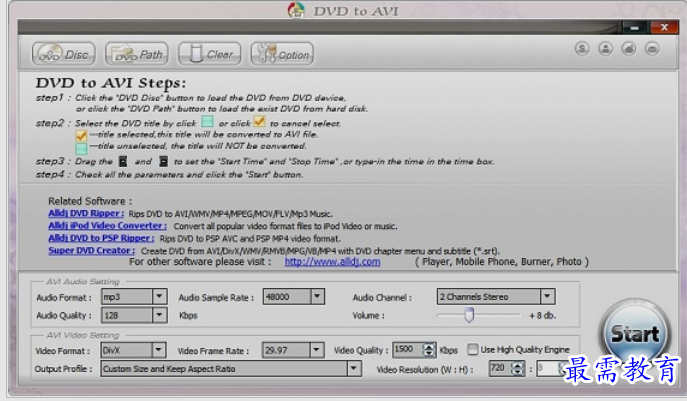The width and height of the screenshot is (687, 401).
Task: Click the Video Resolution width field 720
Action: 500,368
